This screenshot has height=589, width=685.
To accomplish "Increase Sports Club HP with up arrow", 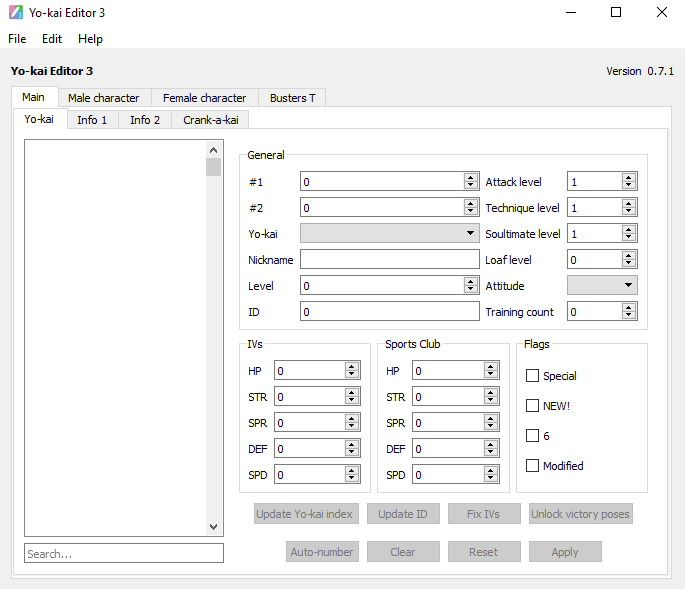I will click(x=491, y=366).
